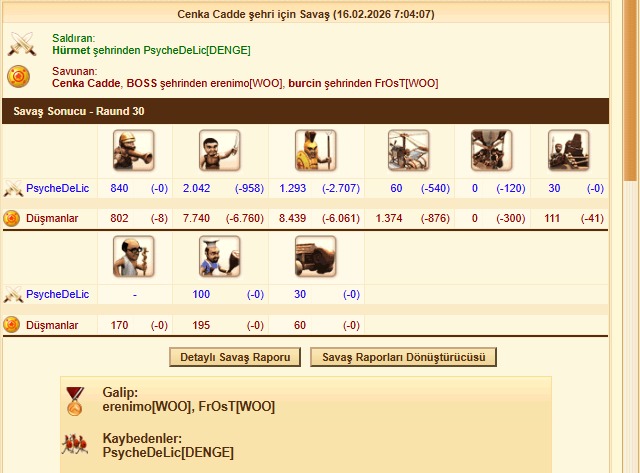Select the swordsman unit icon
Screen dimensions: 640x473
tap(220, 150)
